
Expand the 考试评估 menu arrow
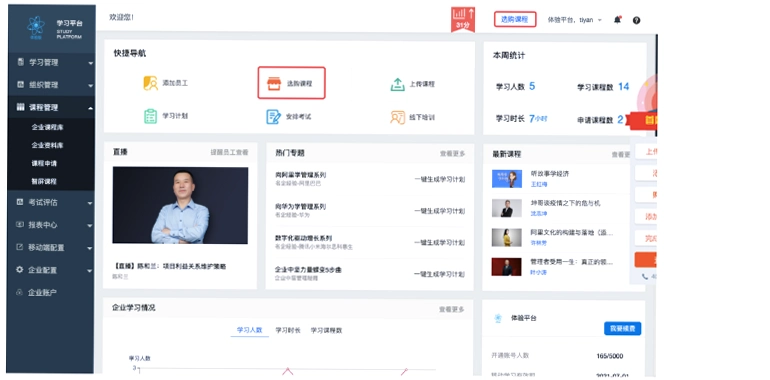click(x=90, y=203)
